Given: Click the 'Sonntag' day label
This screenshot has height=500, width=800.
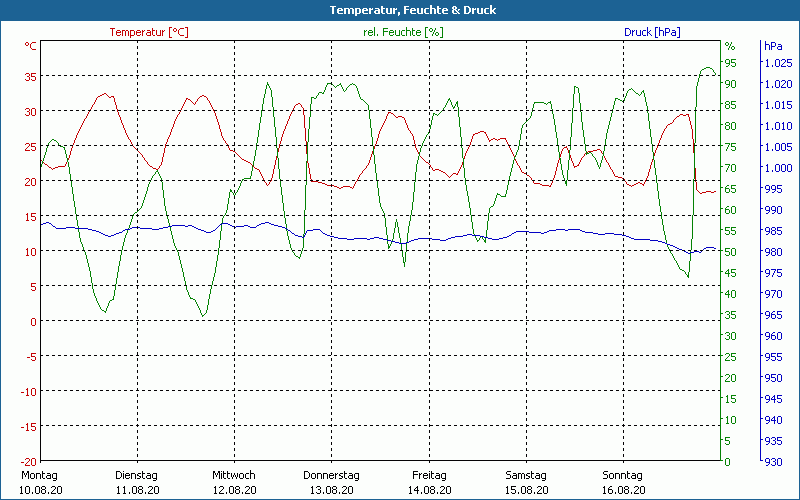Looking at the screenshot, I should (622, 475).
